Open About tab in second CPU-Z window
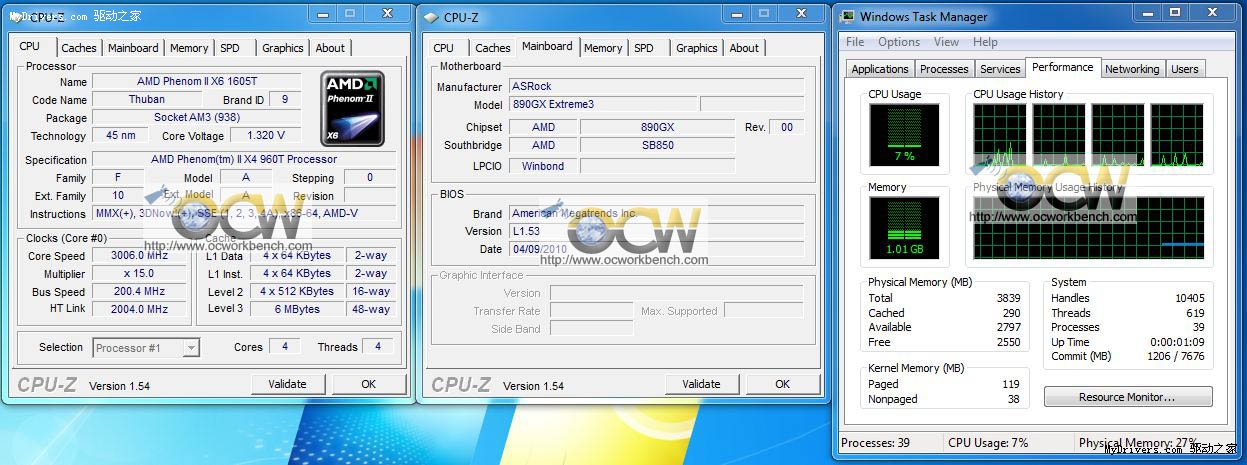 point(744,48)
